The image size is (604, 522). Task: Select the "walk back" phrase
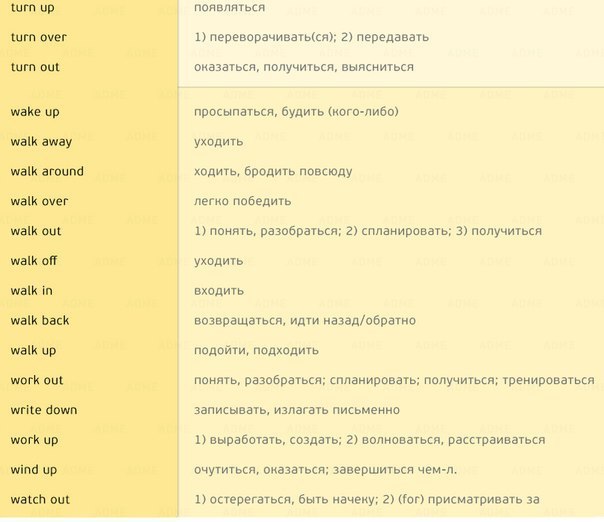[40, 321]
